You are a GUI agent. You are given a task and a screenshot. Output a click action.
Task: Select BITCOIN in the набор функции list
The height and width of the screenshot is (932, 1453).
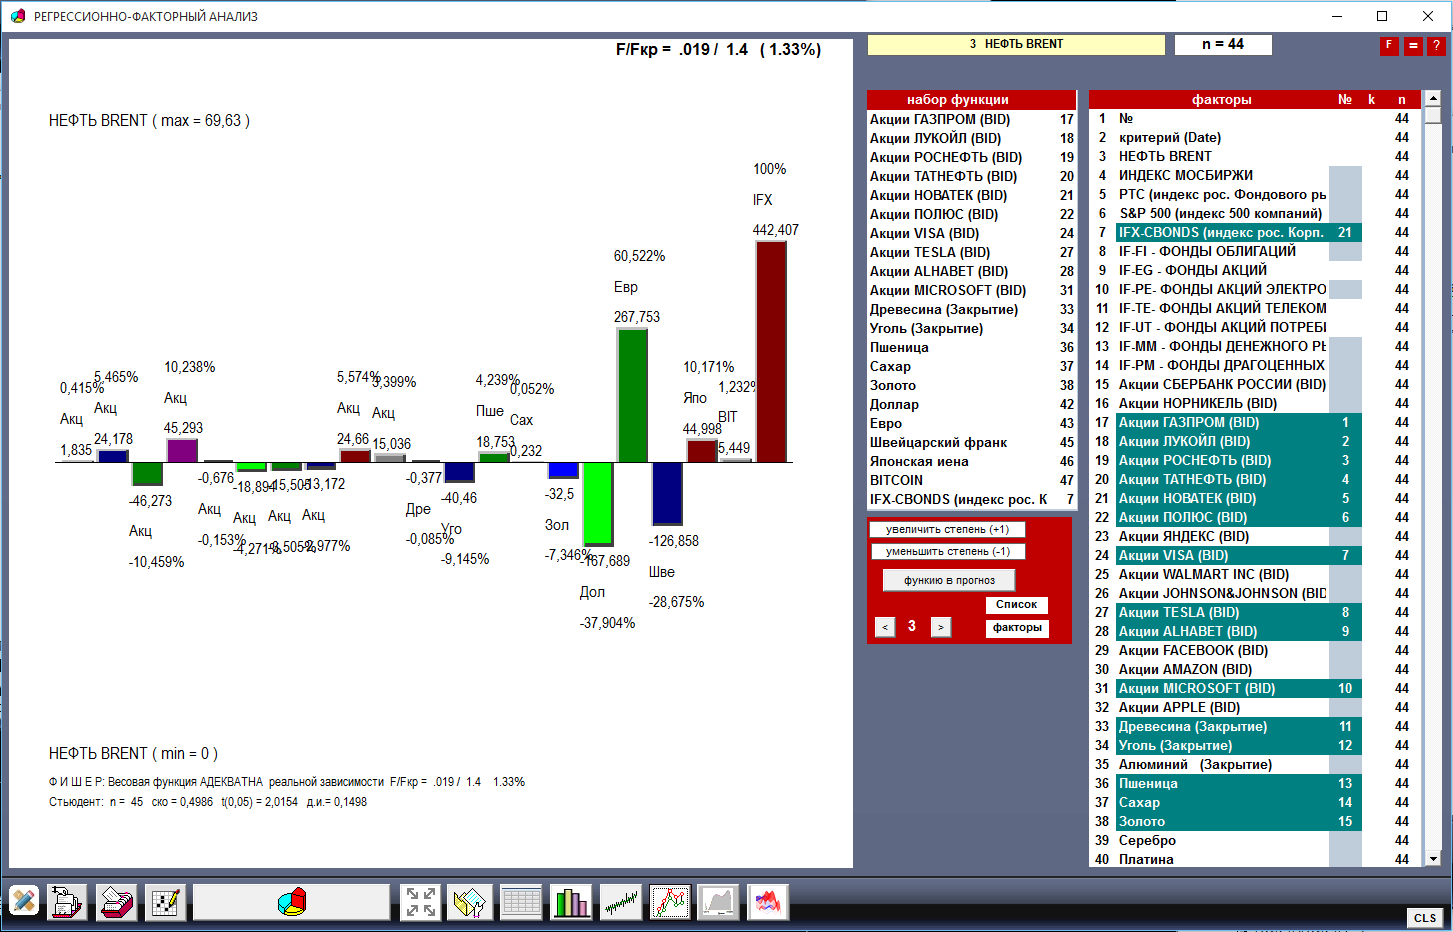coord(896,481)
